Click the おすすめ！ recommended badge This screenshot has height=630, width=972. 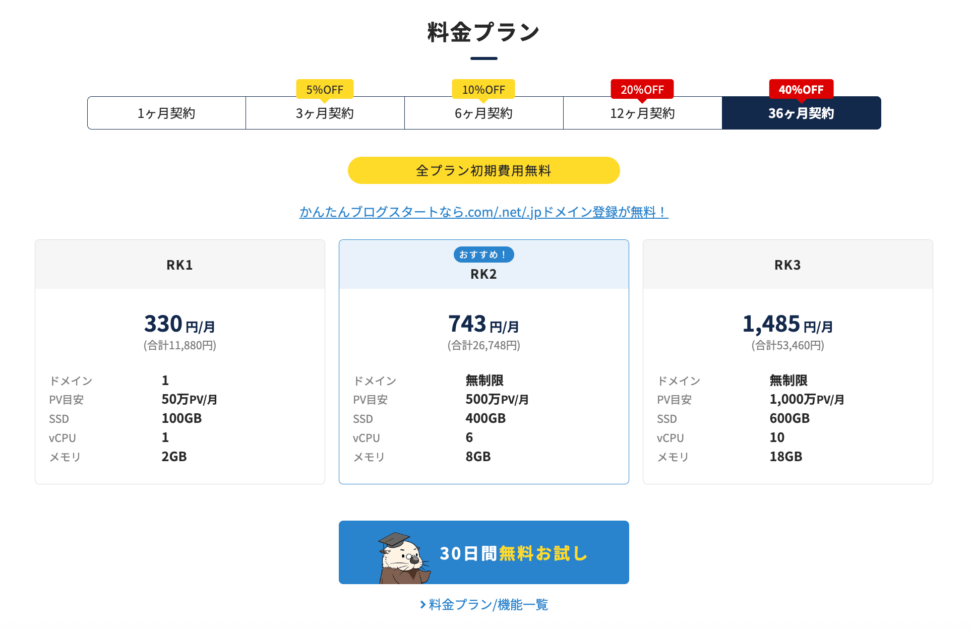point(484,254)
